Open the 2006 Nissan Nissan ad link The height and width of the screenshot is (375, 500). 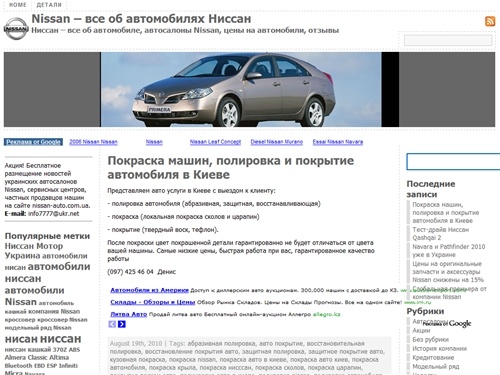click(x=93, y=142)
